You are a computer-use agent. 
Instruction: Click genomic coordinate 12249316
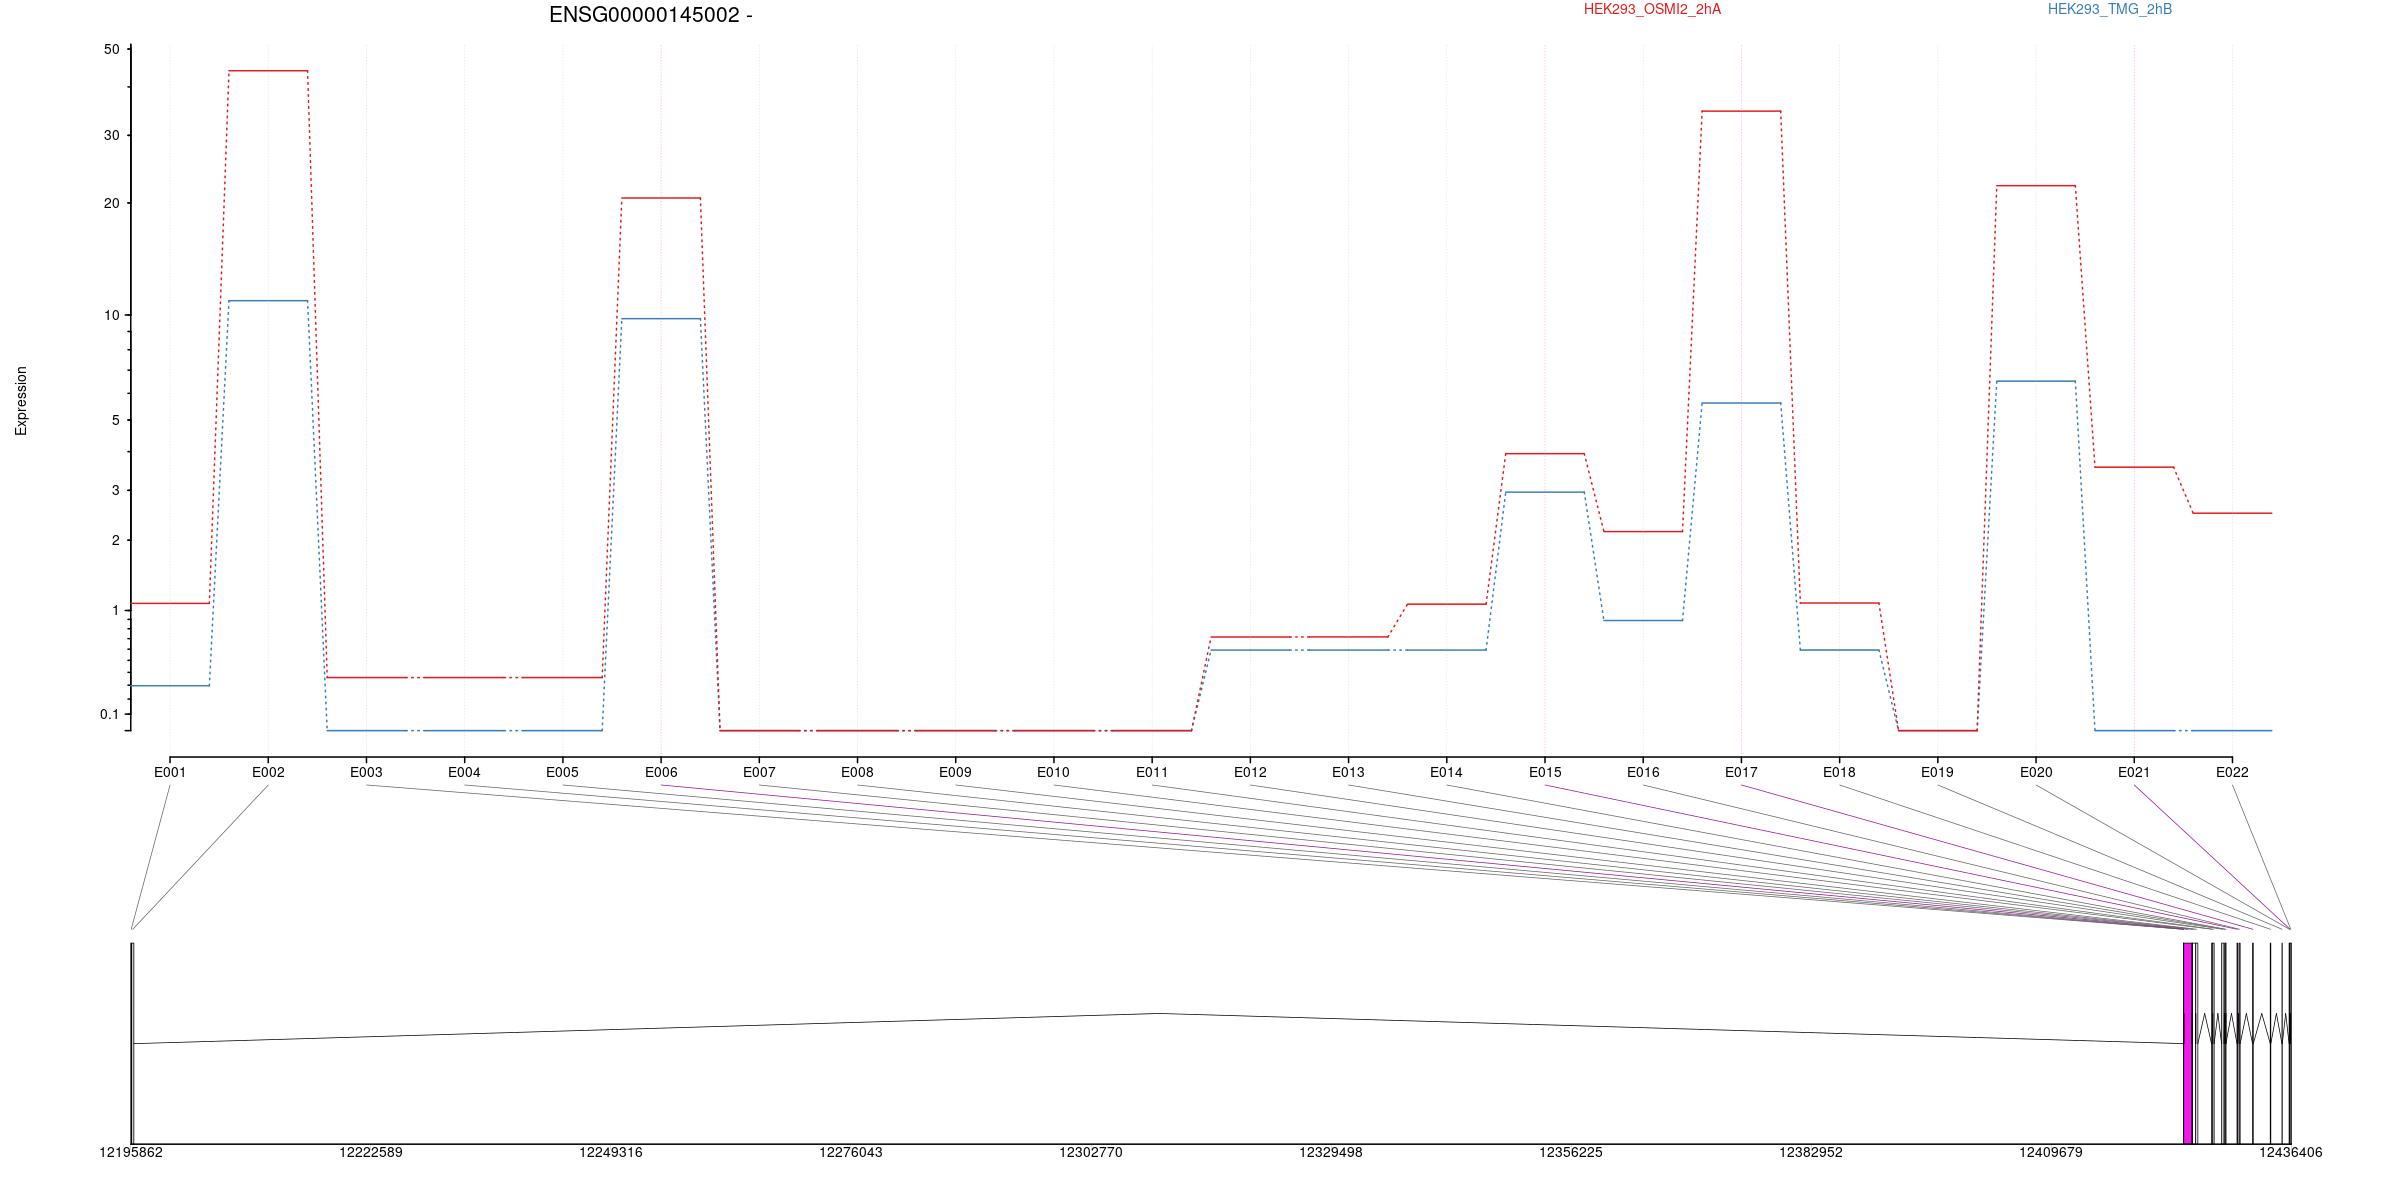pyautogui.click(x=611, y=1152)
